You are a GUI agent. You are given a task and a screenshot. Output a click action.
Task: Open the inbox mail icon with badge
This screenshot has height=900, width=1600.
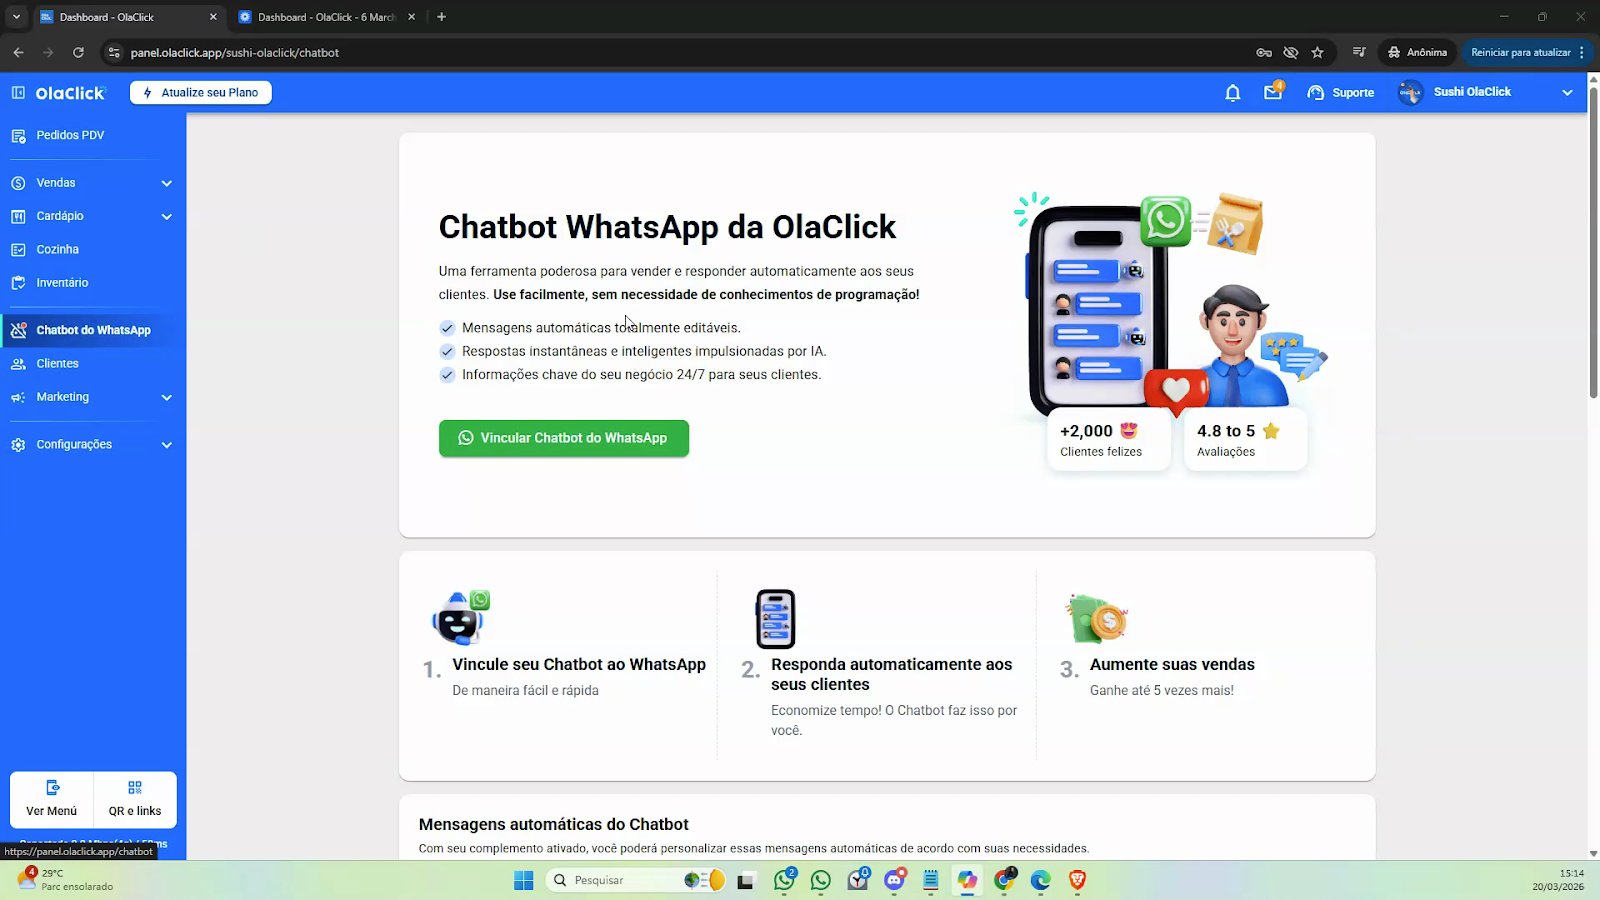[1273, 92]
